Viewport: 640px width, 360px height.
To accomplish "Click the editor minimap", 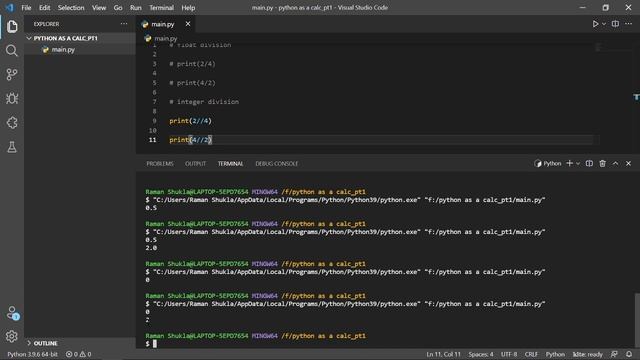I will (616, 48).
